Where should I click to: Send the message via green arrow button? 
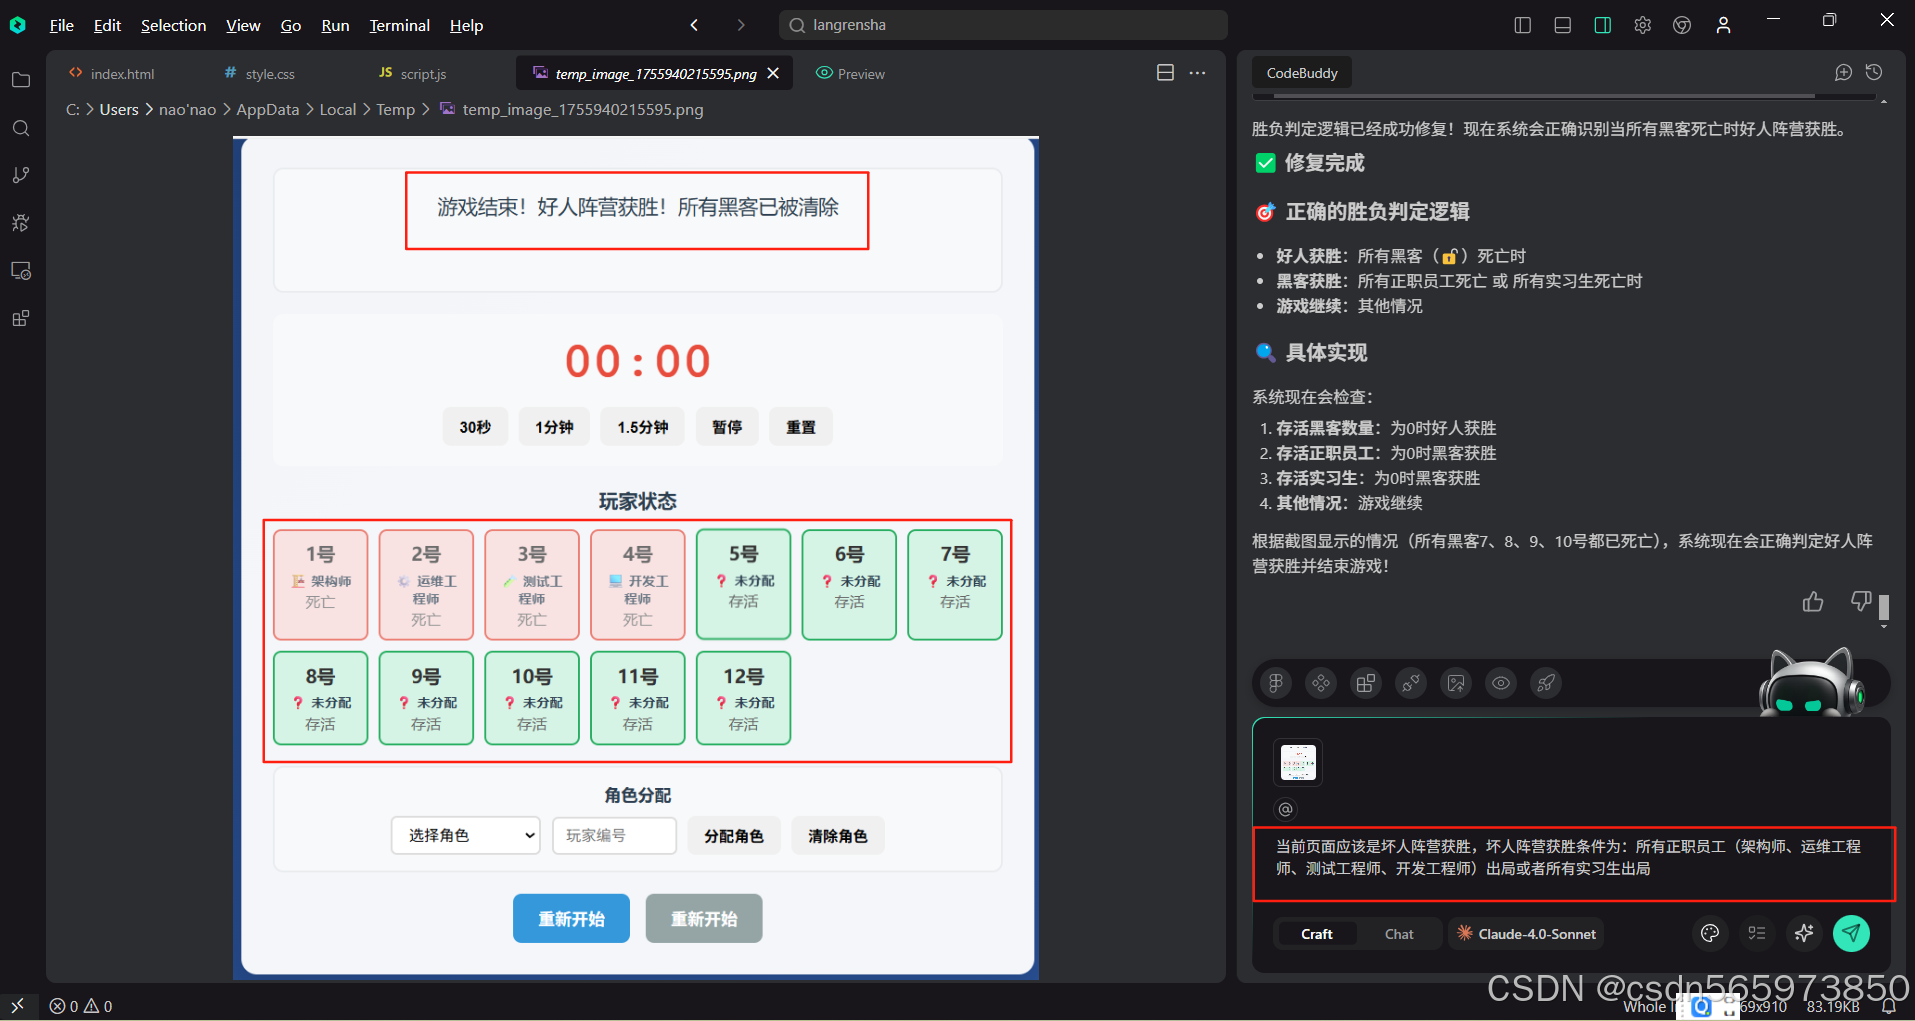1851,933
